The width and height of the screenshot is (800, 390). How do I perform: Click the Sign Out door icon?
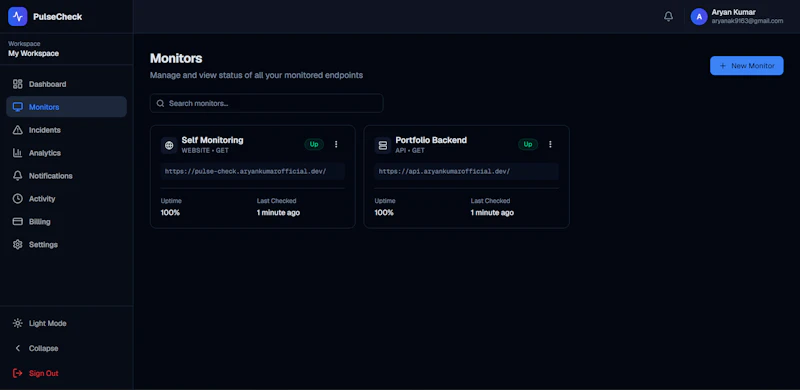(18, 373)
